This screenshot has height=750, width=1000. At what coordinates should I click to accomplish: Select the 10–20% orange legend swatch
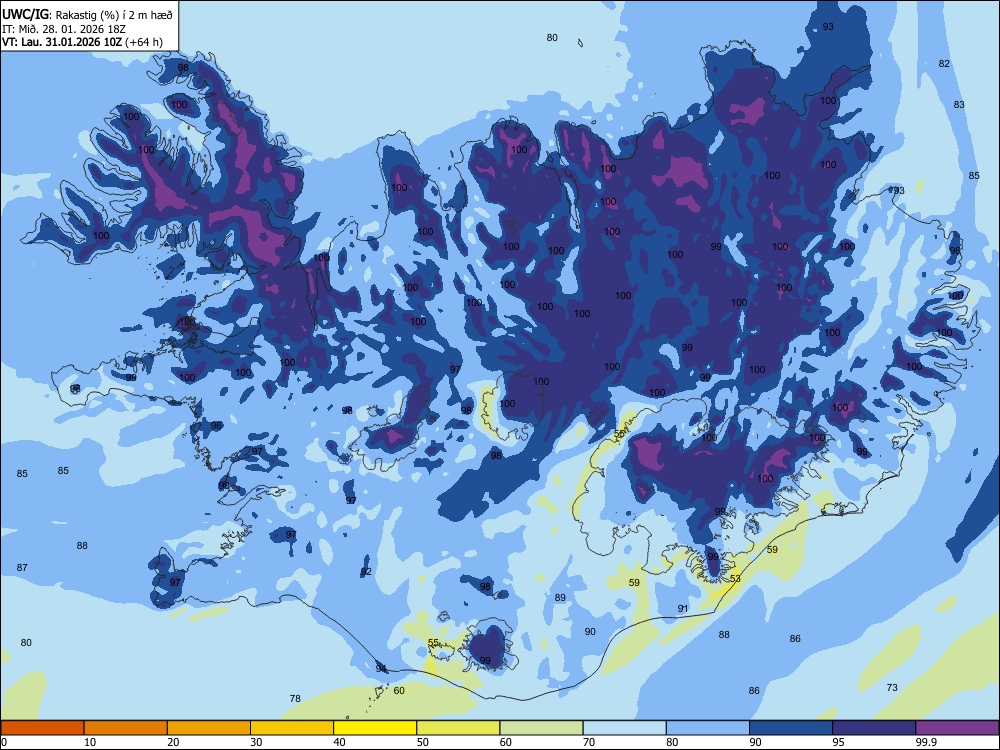coord(126,728)
